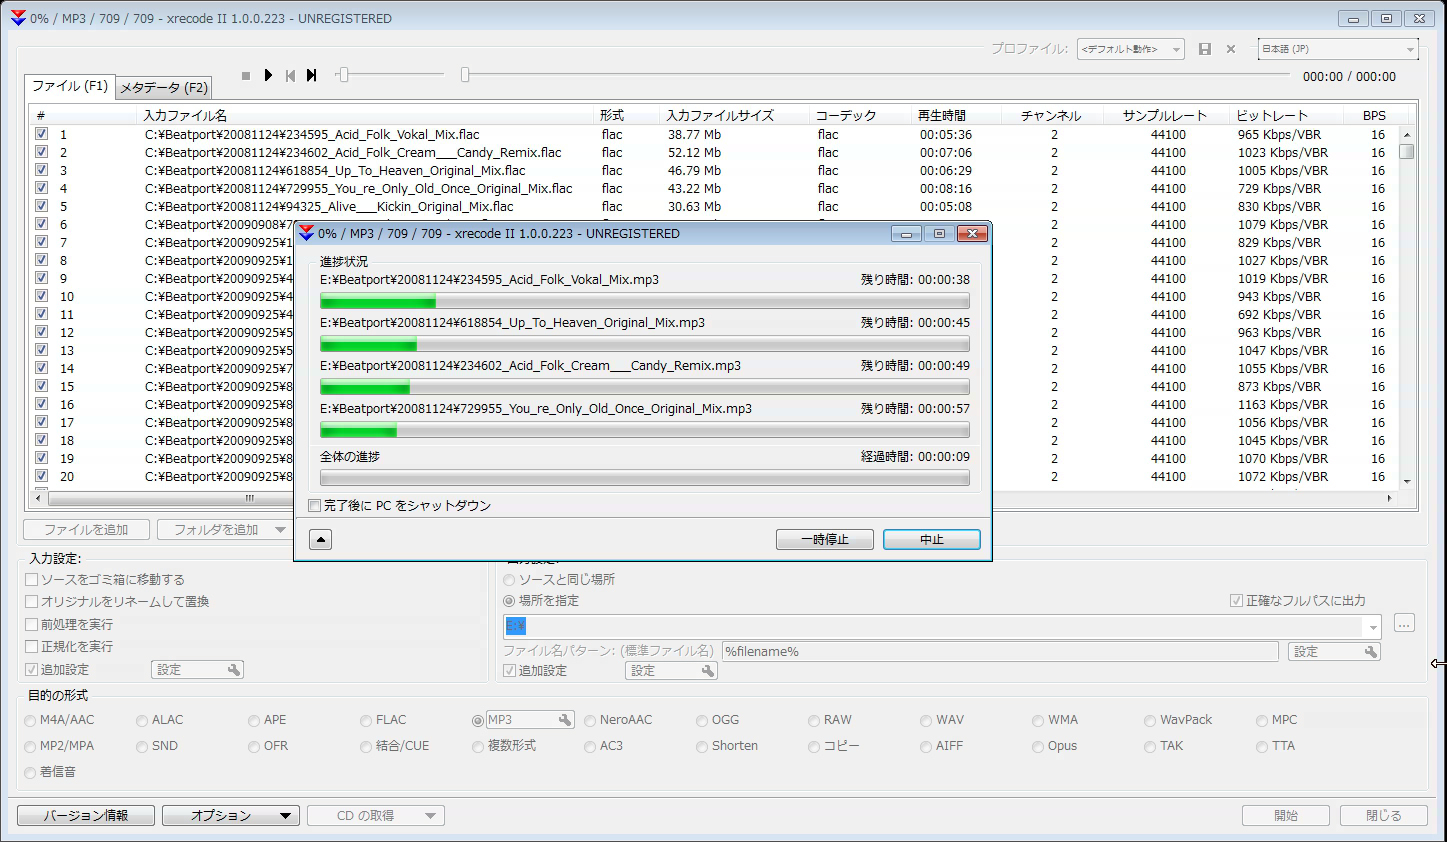Skip to the previous track
The width and height of the screenshot is (1447, 842).
(290, 76)
